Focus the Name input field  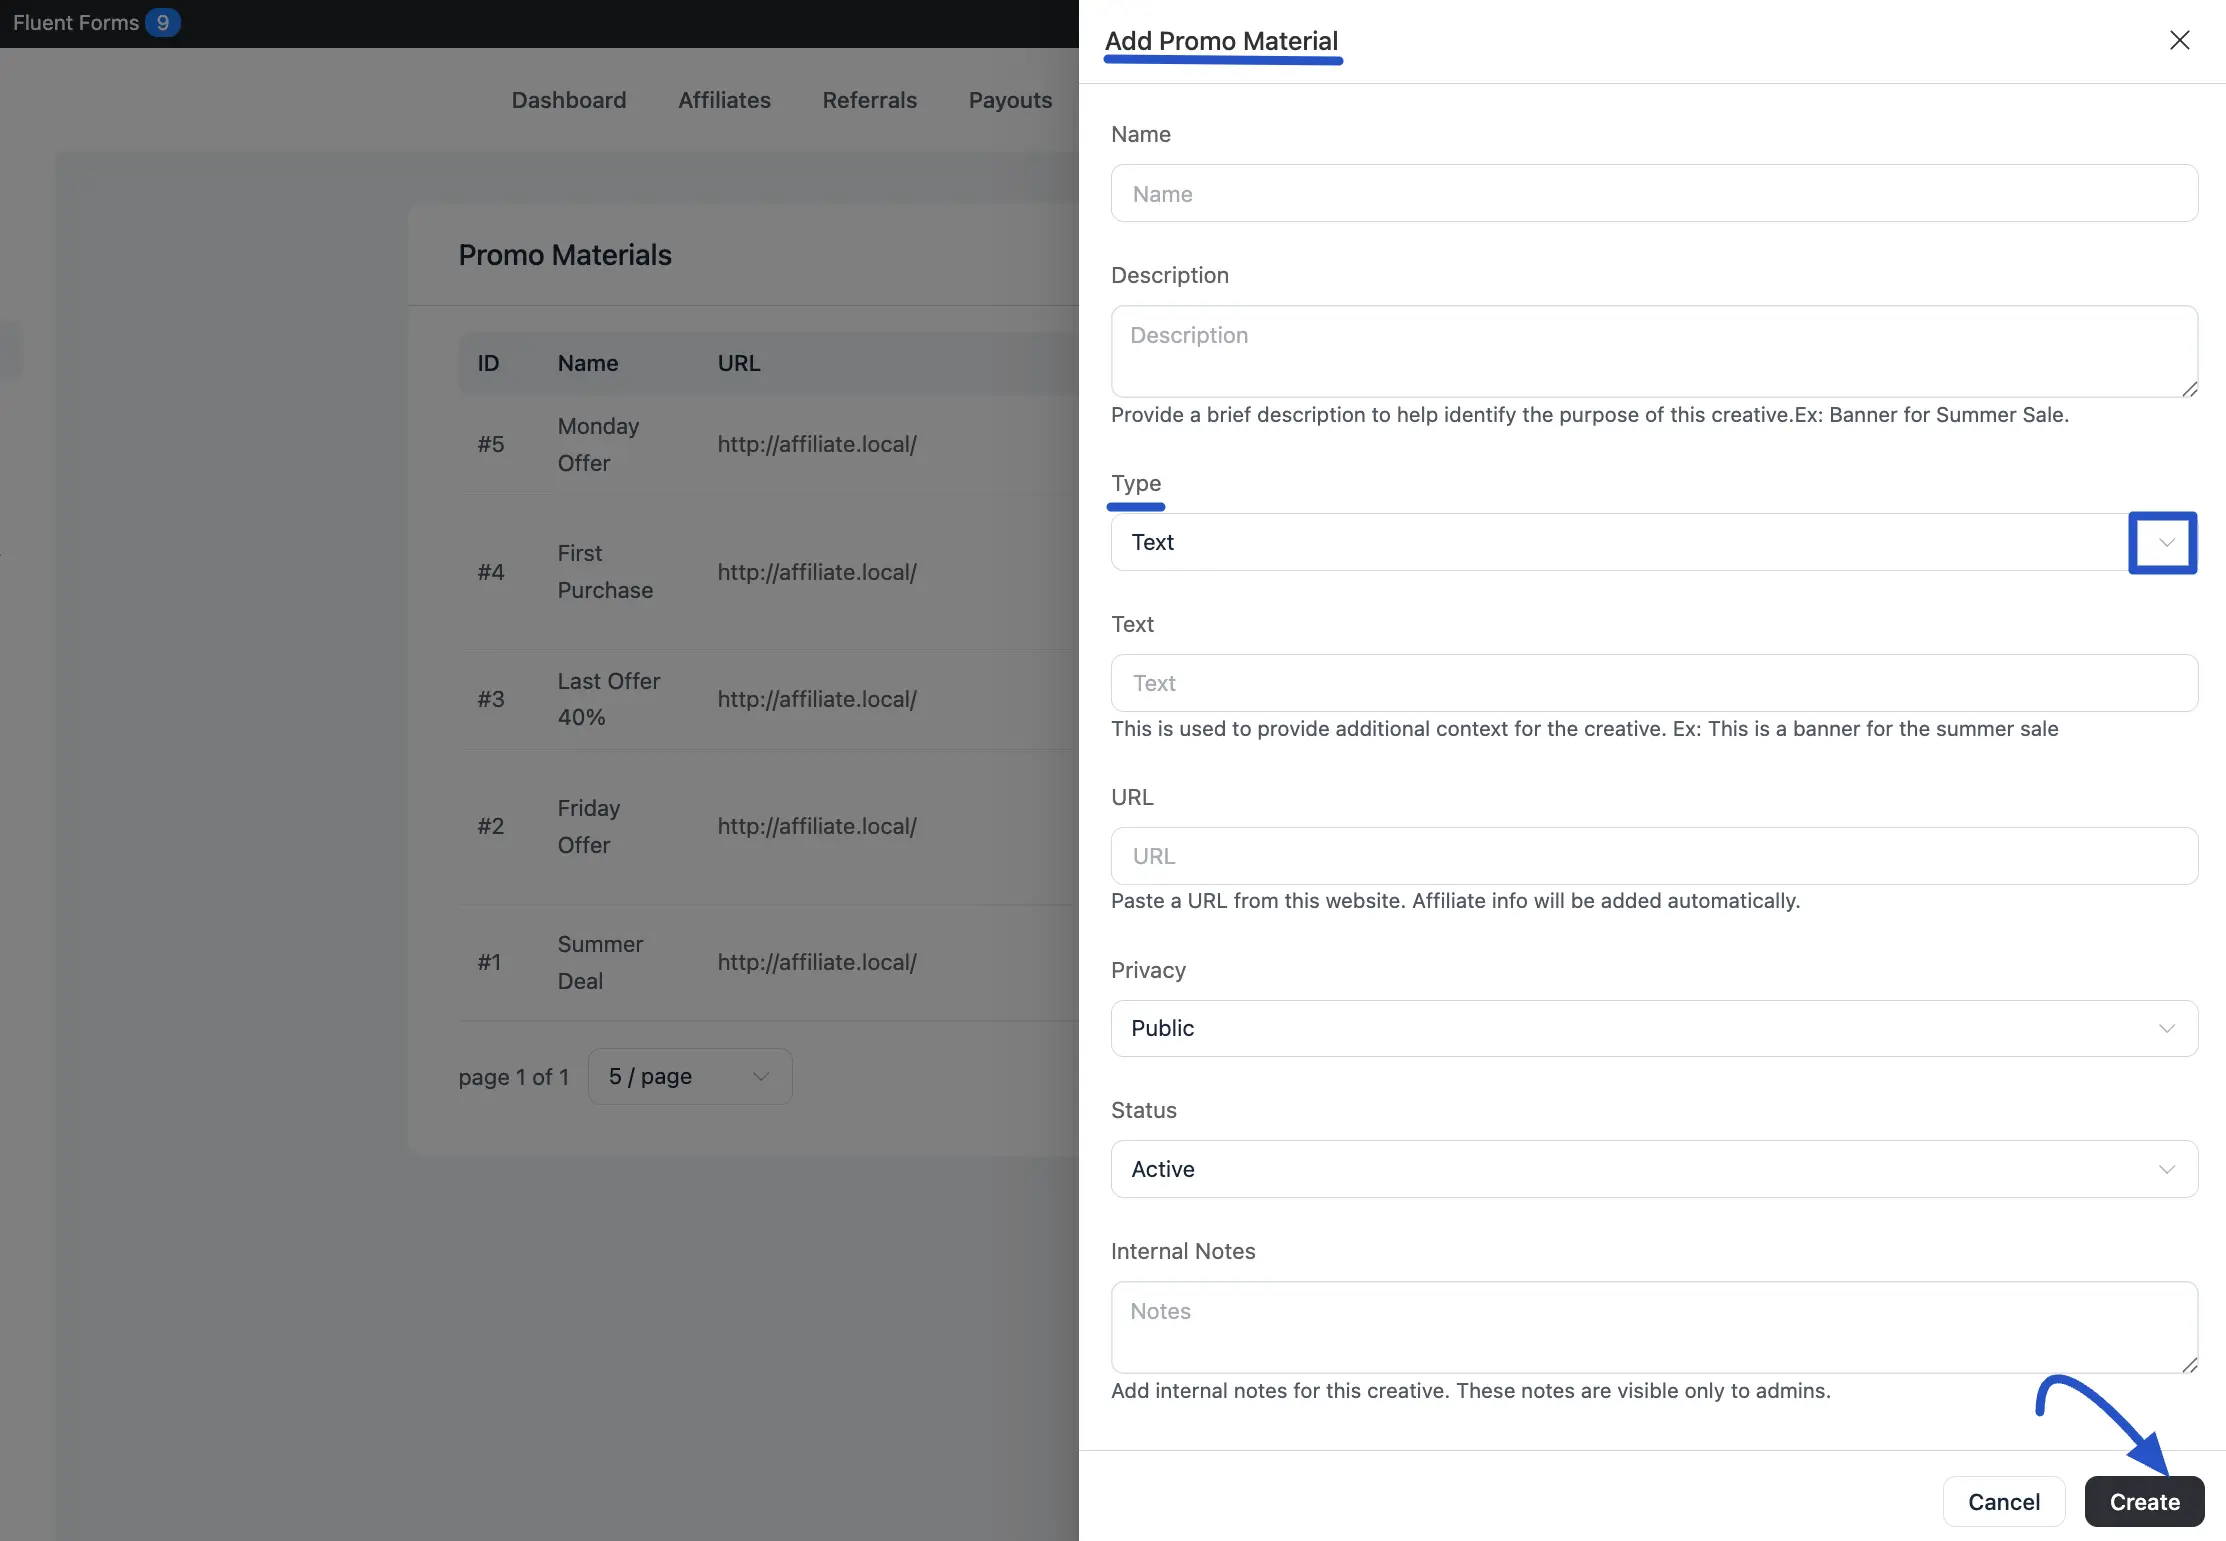pos(1653,194)
